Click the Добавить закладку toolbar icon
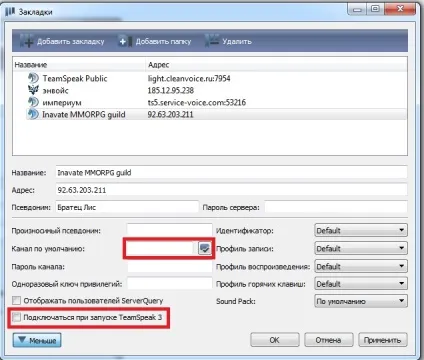Screen dimensions: 424x360 (26, 41)
